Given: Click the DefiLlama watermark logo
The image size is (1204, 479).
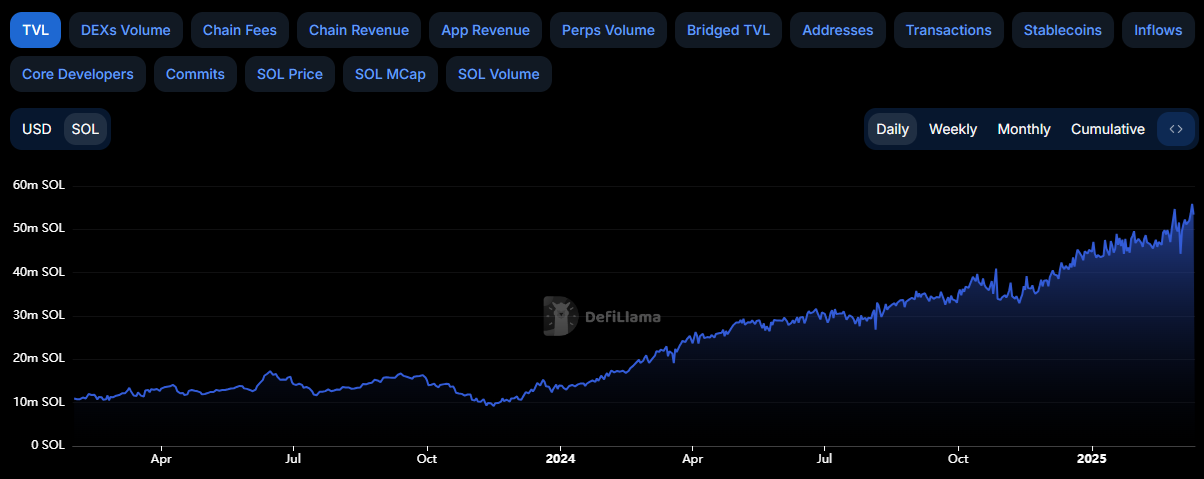Looking at the screenshot, I should pos(602,316).
